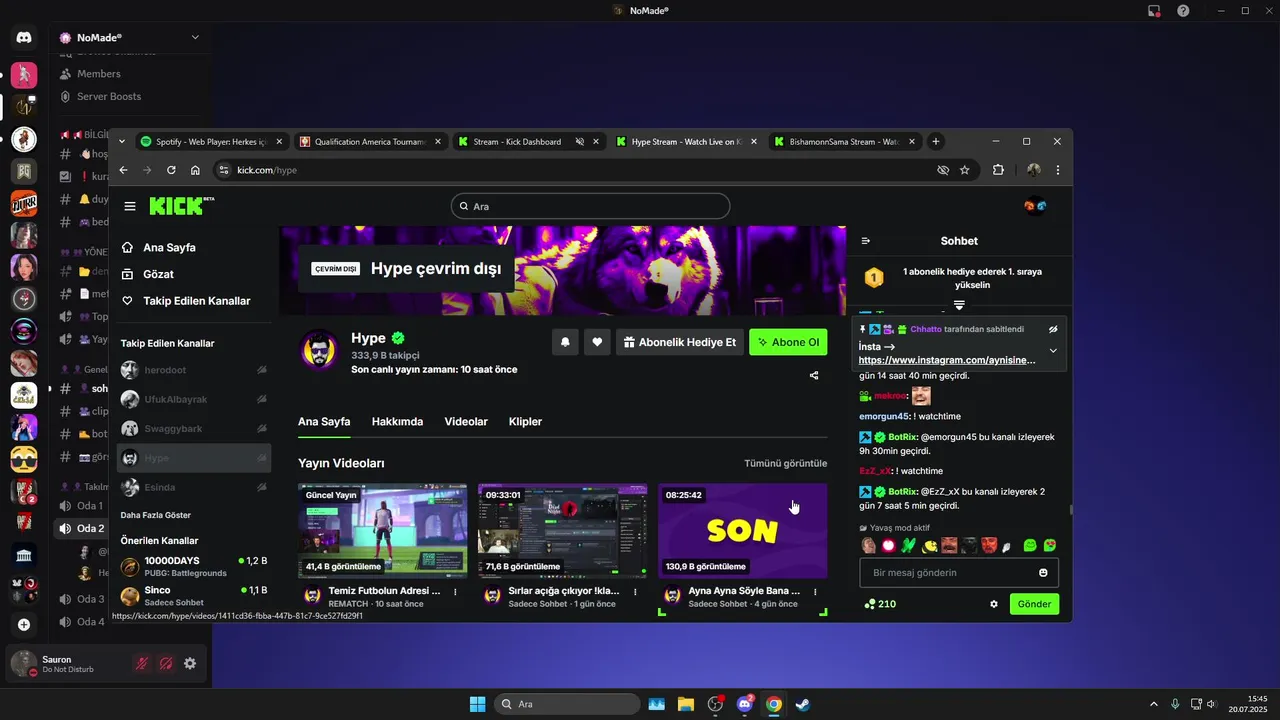This screenshot has width=1280, height=720.
Task: Expand the pinned message chevron
Action: pos(1053,351)
